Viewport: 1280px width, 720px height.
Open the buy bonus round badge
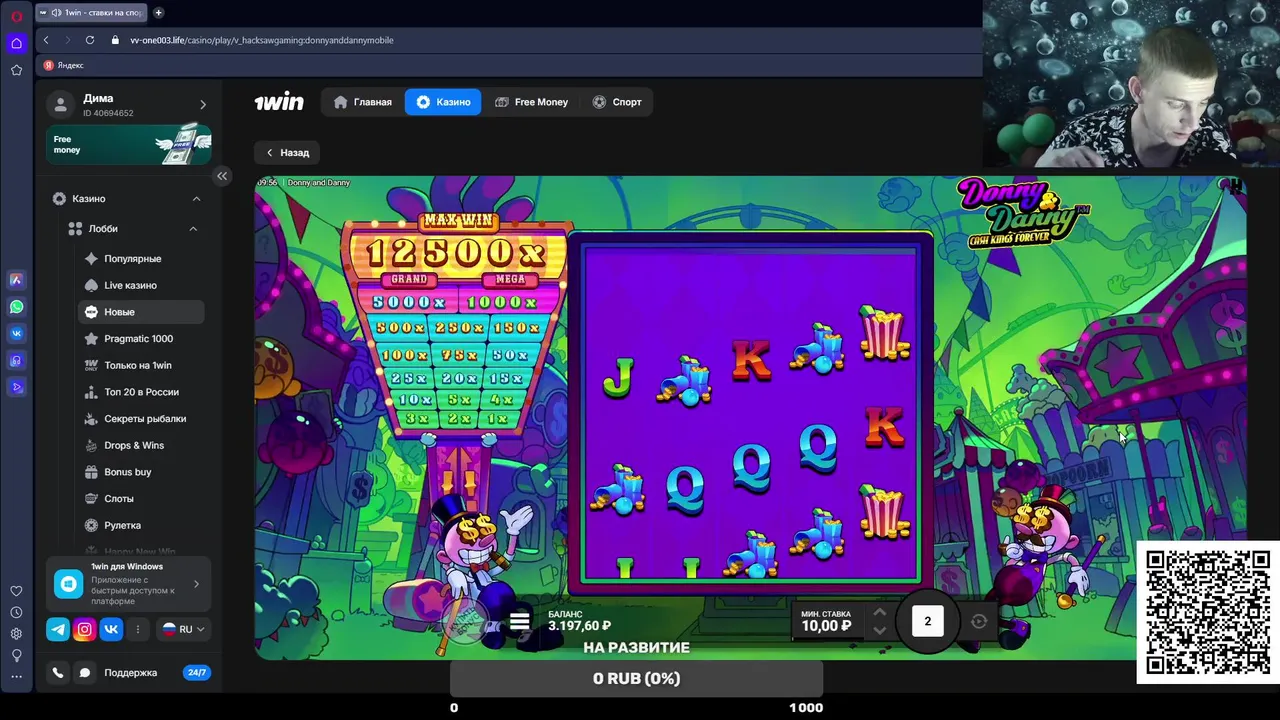pos(466,623)
